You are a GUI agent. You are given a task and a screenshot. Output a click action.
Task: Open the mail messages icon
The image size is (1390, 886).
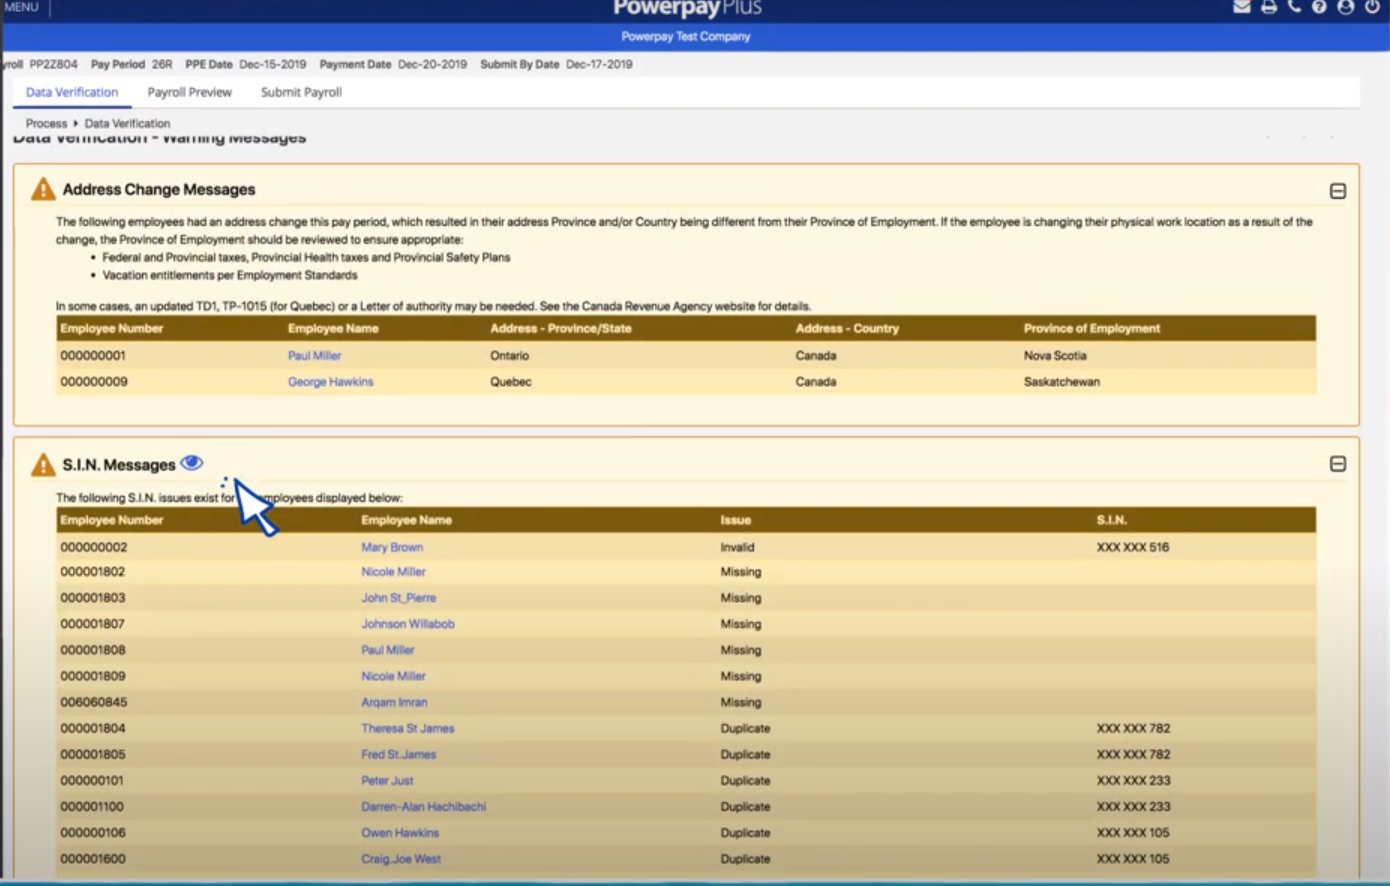(1242, 6)
